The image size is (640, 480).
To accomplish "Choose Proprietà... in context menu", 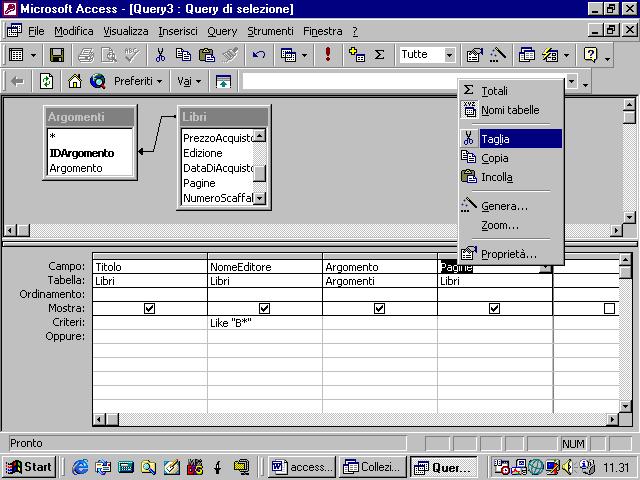I will pos(511,254).
